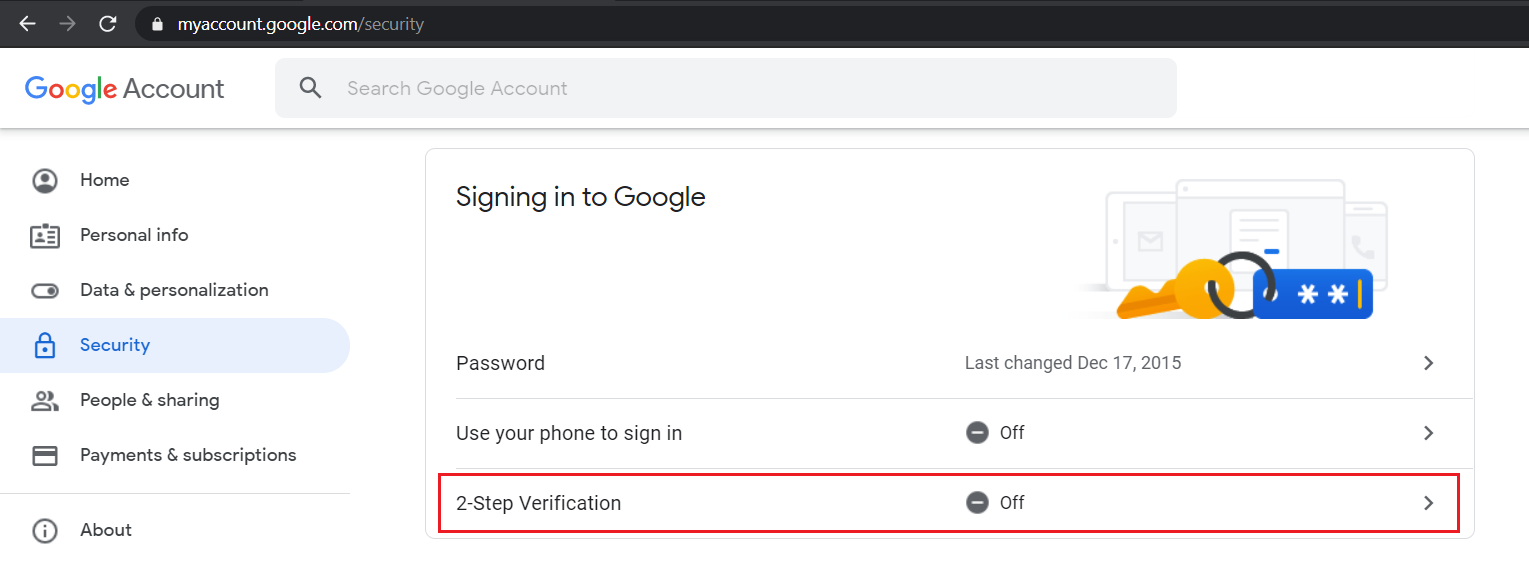The height and width of the screenshot is (565, 1529).
Task: Click Off status for phone sign-in
Action: pyautogui.click(x=995, y=433)
